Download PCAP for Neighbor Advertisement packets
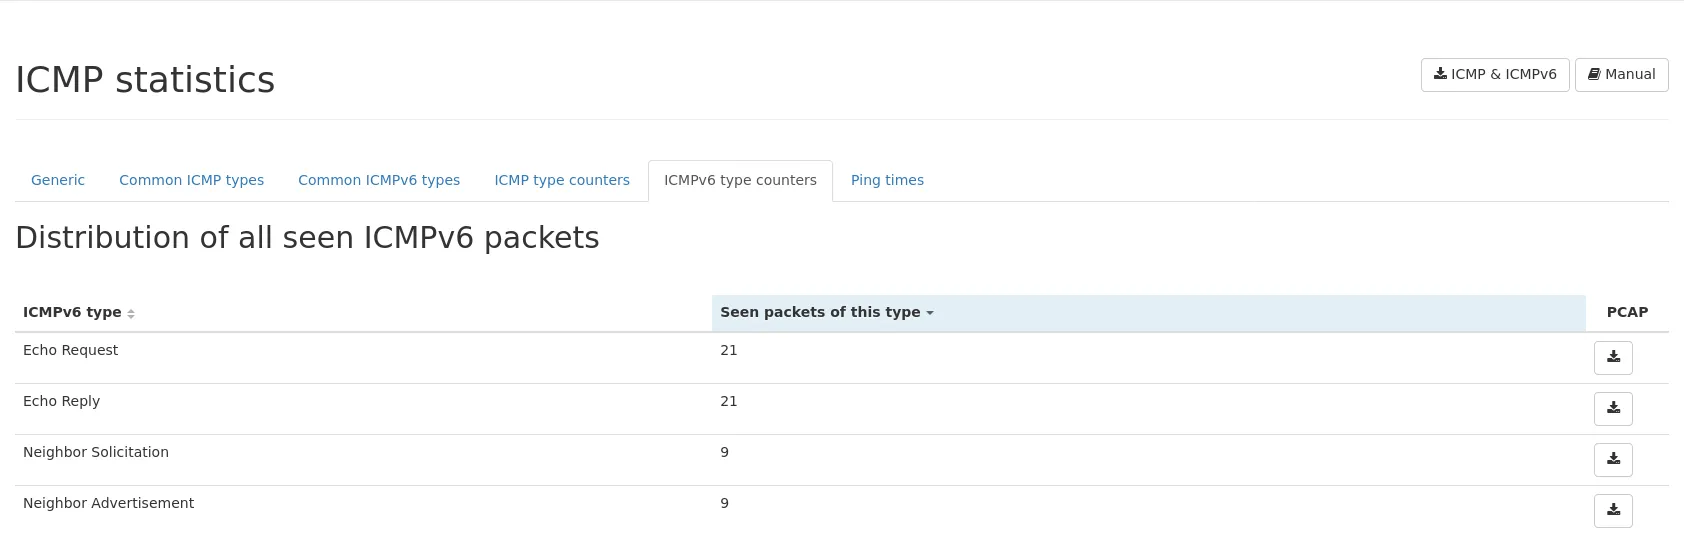 point(1612,511)
